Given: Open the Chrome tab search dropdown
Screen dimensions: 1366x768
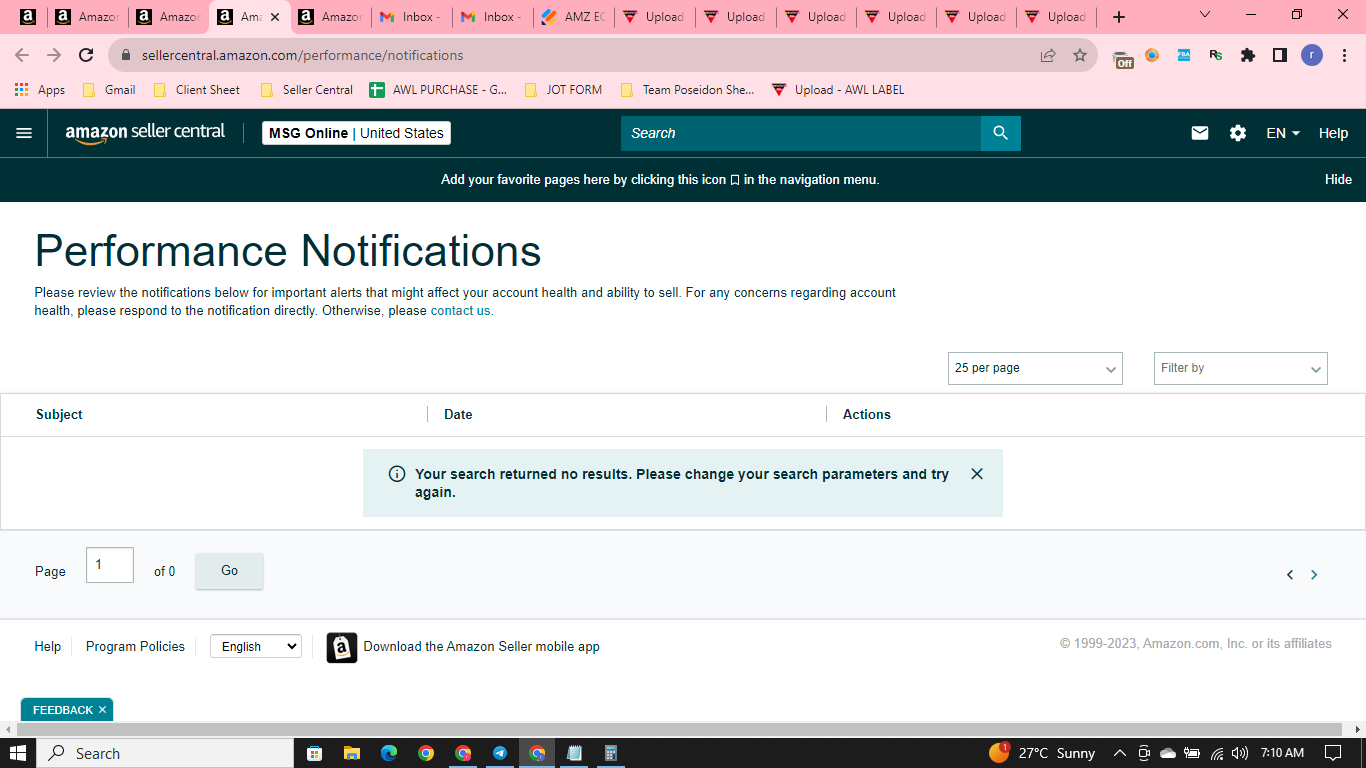Looking at the screenshot, I should coord(1205,15).
